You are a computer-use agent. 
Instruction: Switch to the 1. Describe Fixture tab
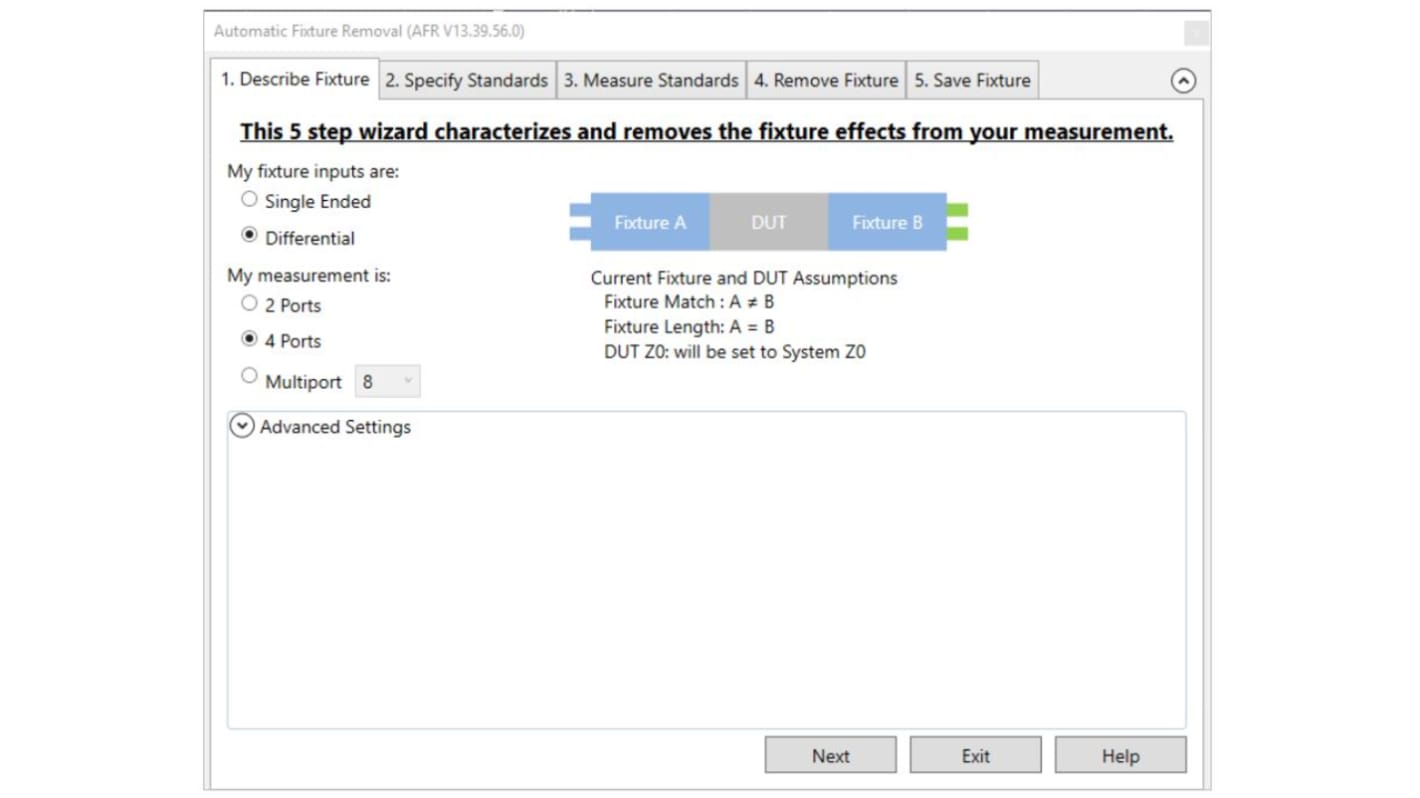(x=295, y=79)
